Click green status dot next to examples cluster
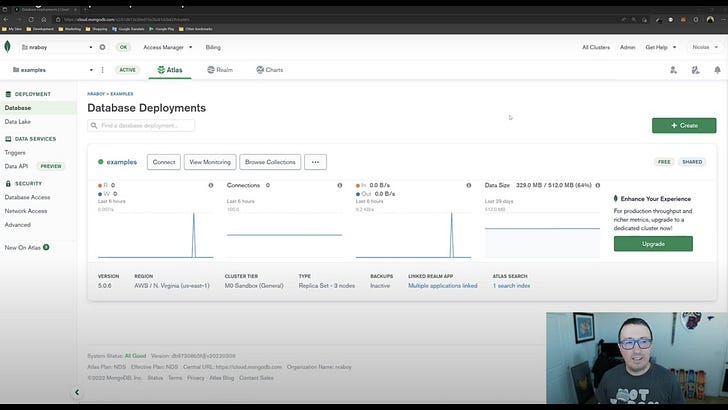The height and width of the screenshot is (410, 728). pyautogui.click(x=101, y=162)
